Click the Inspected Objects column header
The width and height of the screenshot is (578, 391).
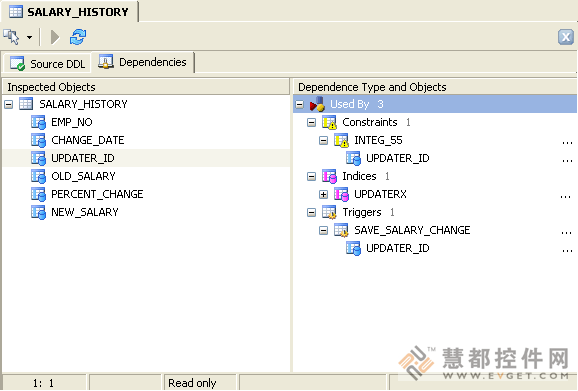146,87
